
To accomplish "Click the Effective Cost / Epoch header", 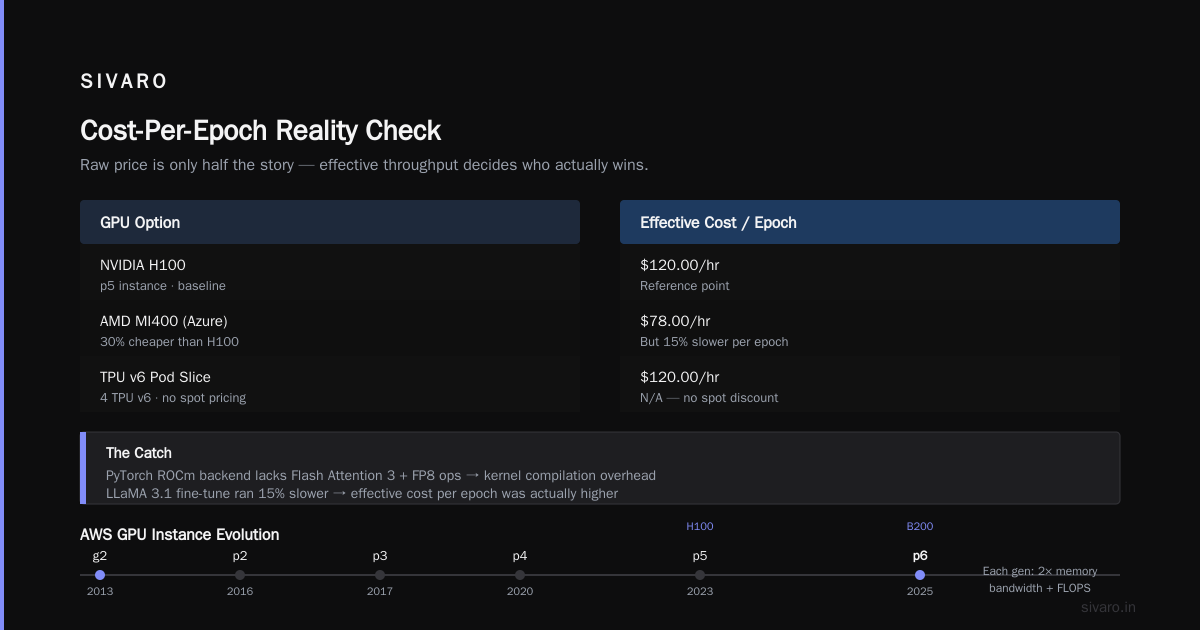I will pos(870,222).
